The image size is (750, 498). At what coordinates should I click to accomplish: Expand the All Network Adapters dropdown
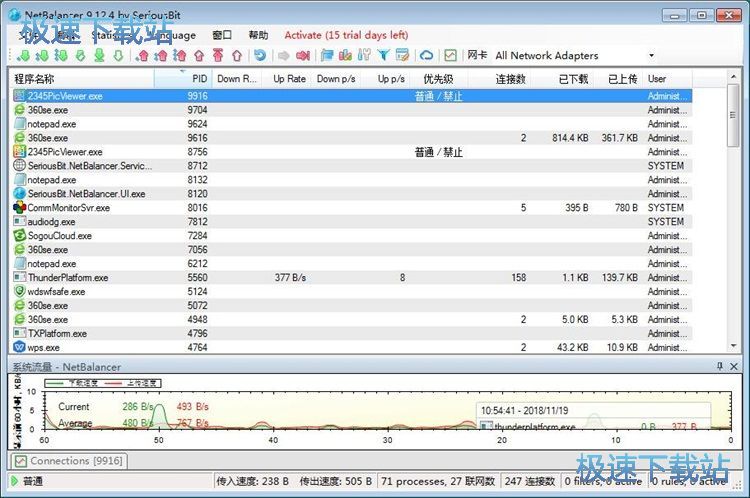(x=651, y=55)
